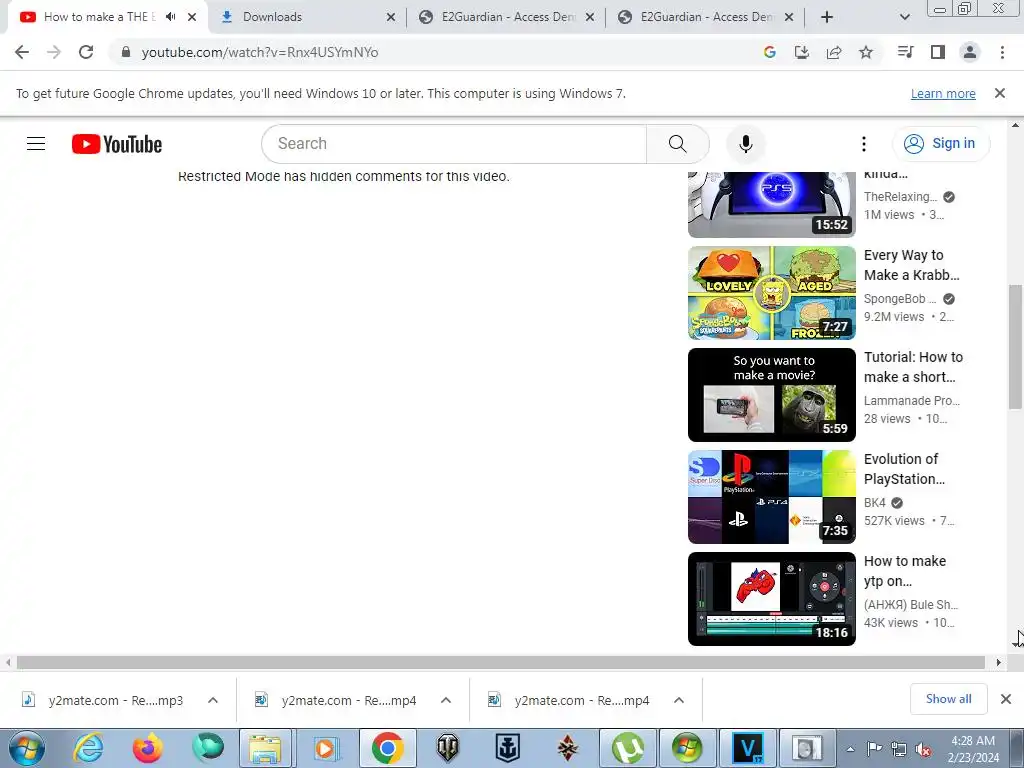Expand options for the first mp4 download
This screenshot has height=768, width=1024.
click(x=445, y=700)
